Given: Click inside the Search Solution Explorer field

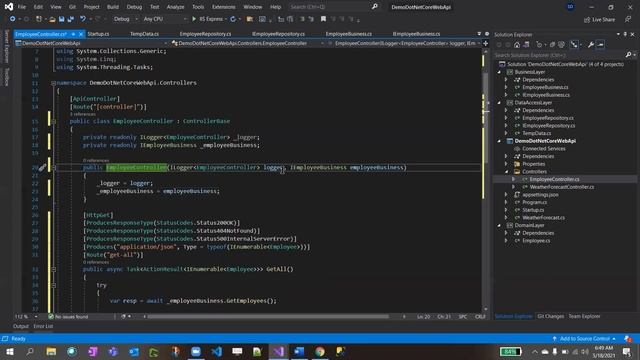Looking at the screenshot, I should 559,55.
